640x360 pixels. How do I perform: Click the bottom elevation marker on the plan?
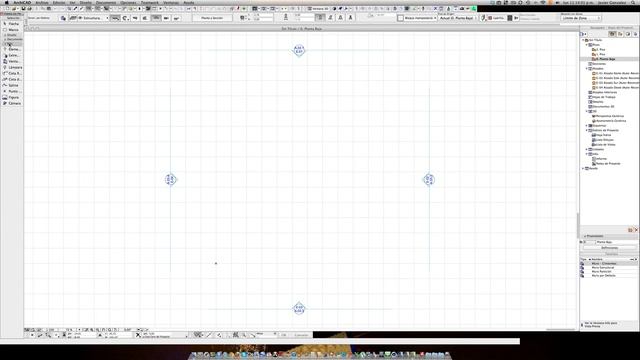coord(299,309)
